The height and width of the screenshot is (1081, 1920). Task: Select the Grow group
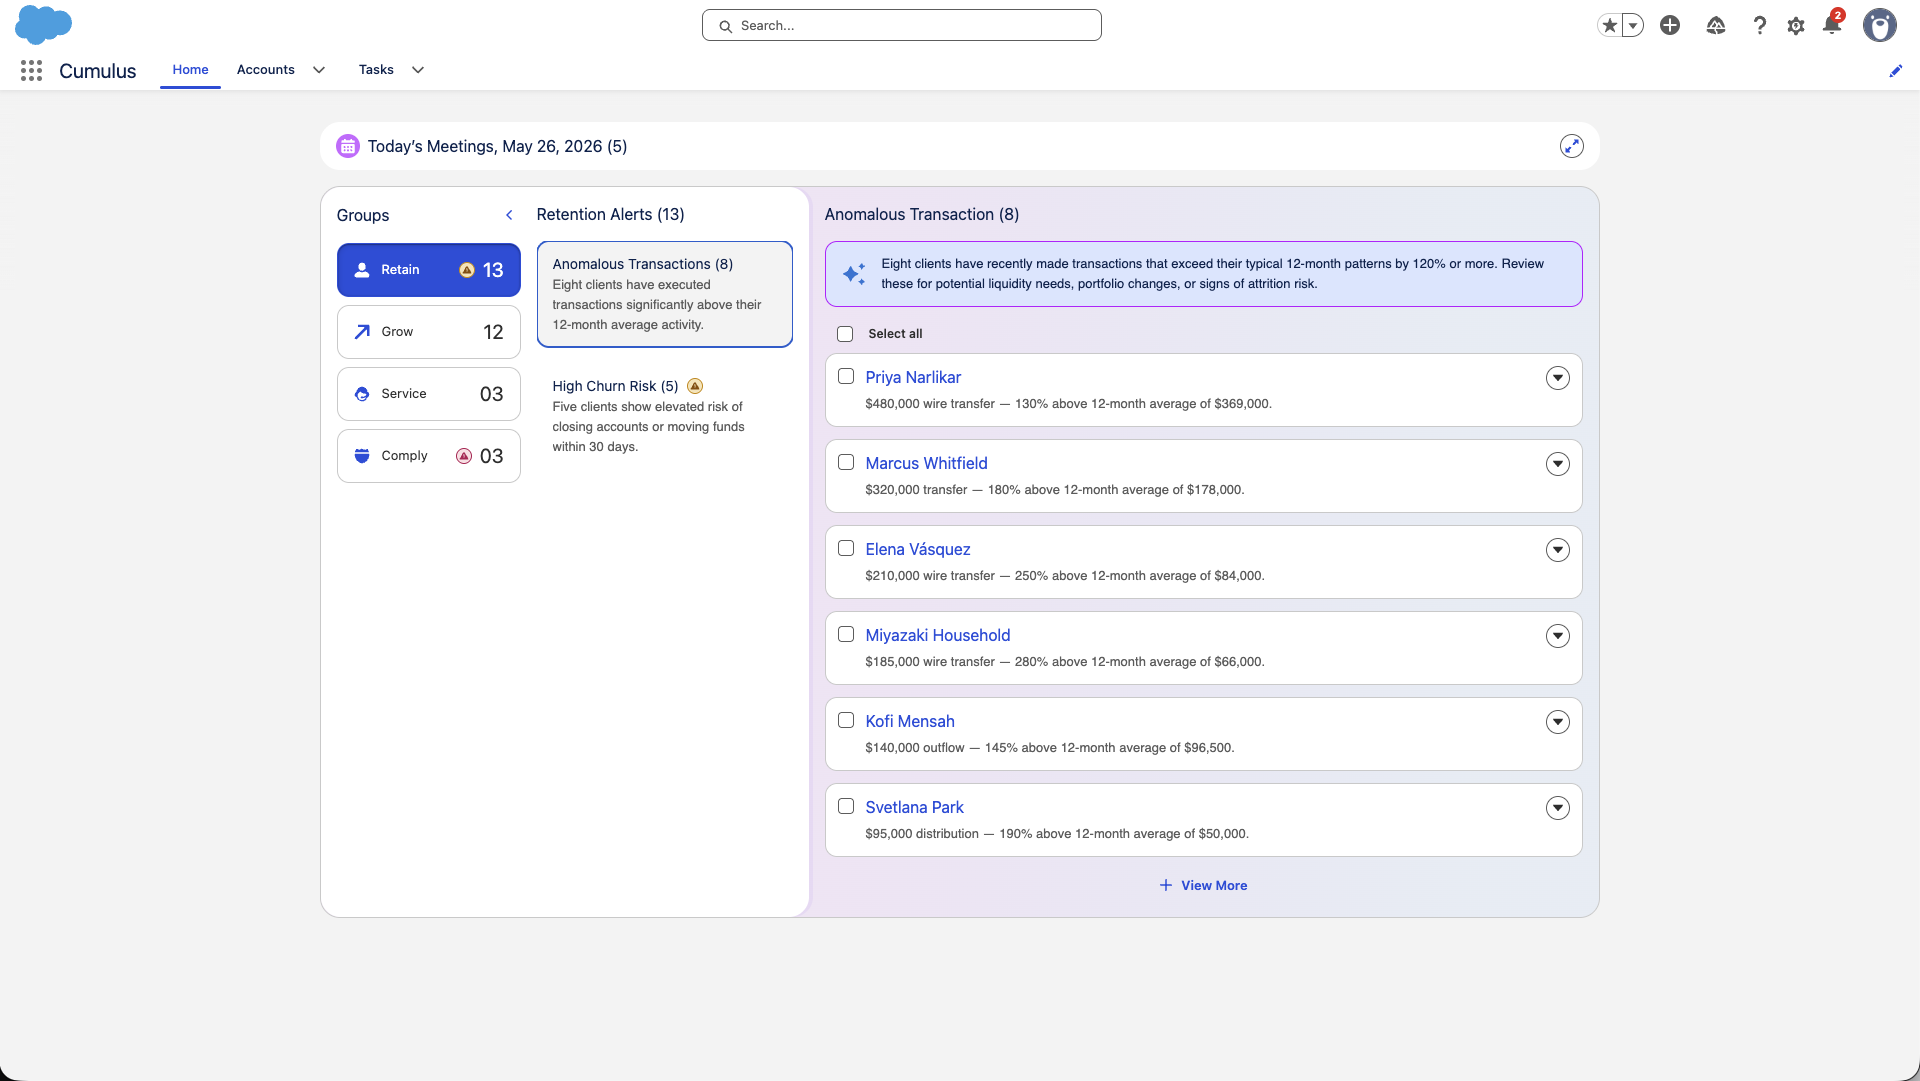pyautogui.click(x=429, y=332)
